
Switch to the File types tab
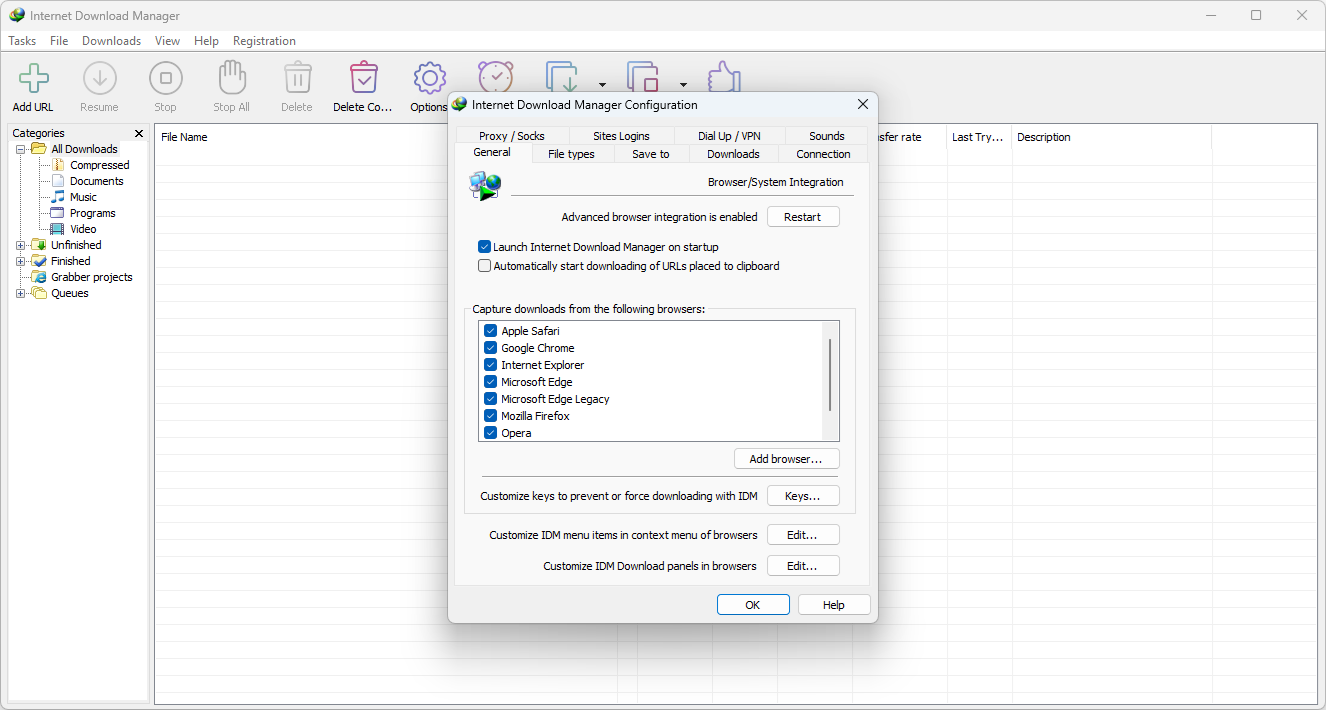point(571,154)
